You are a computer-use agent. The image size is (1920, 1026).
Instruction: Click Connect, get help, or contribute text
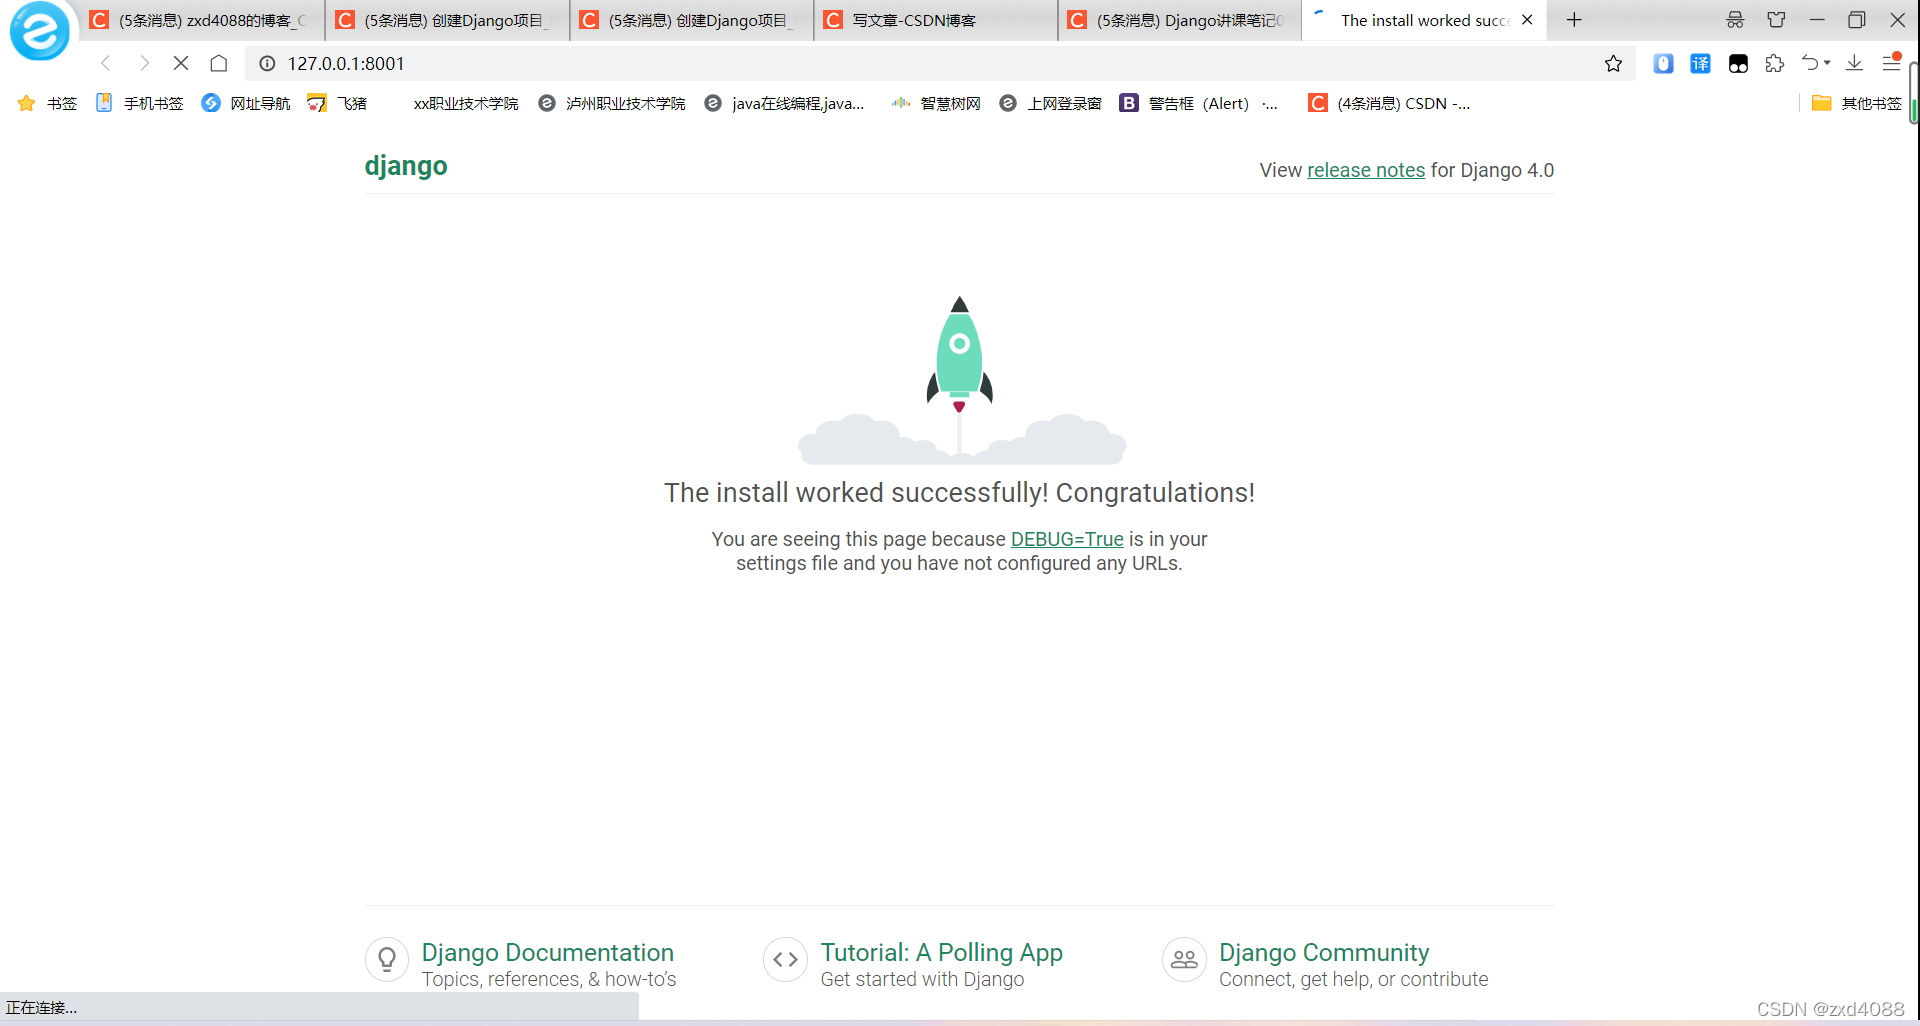(1354, 979)
